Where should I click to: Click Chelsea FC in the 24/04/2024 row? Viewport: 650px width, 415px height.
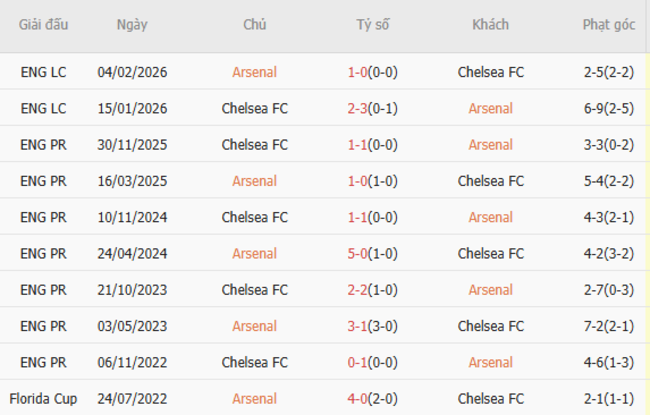point(490,254)
